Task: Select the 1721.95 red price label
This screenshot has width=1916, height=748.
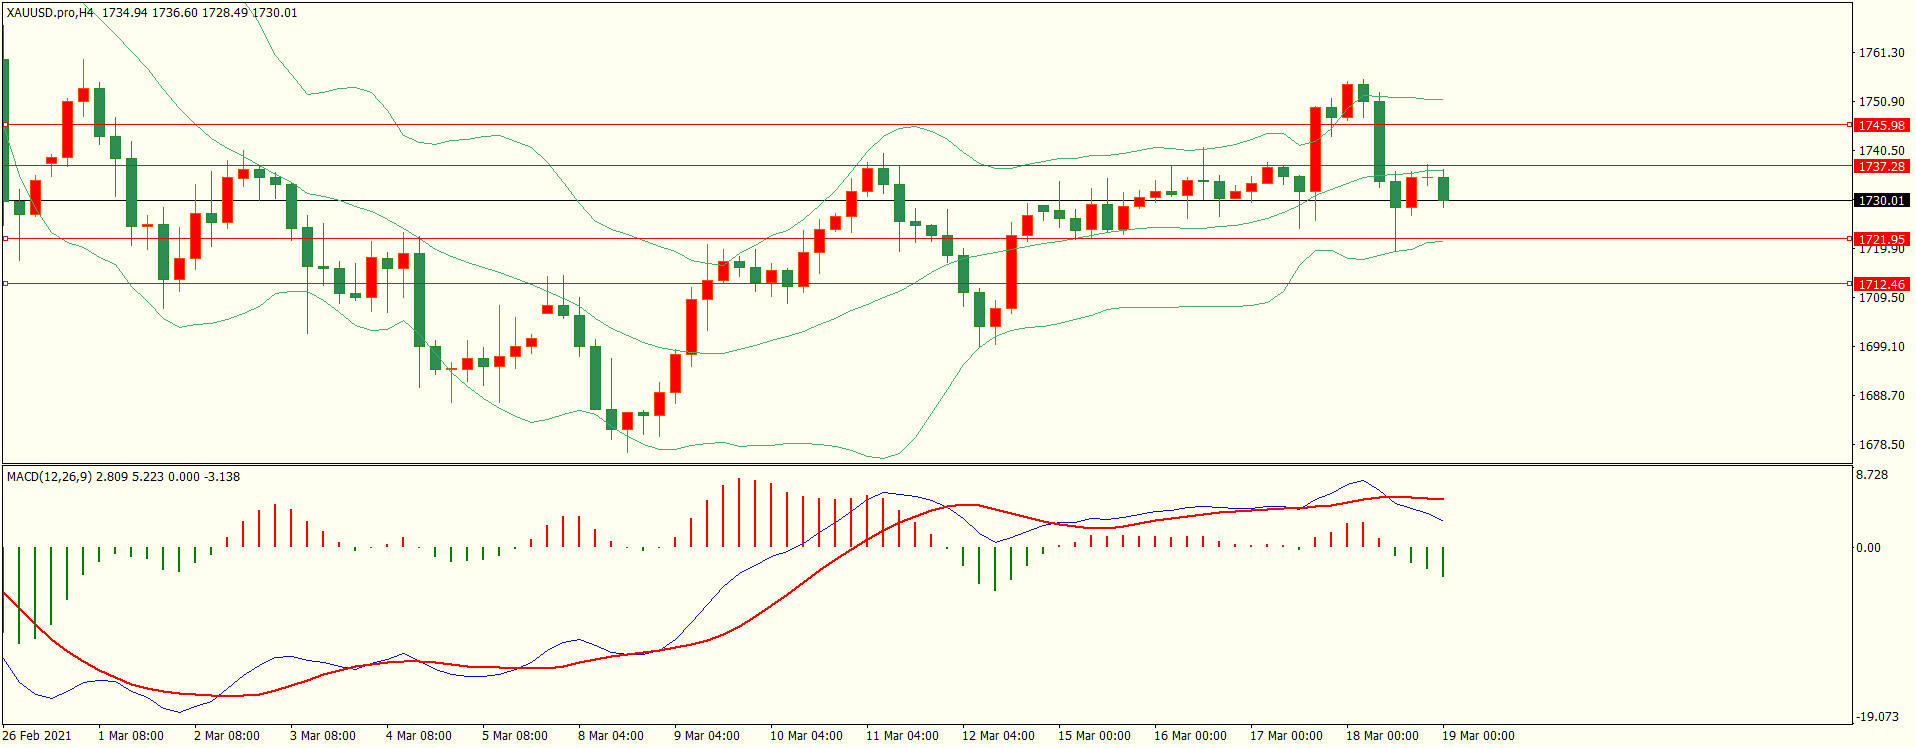Action: 1881,239
